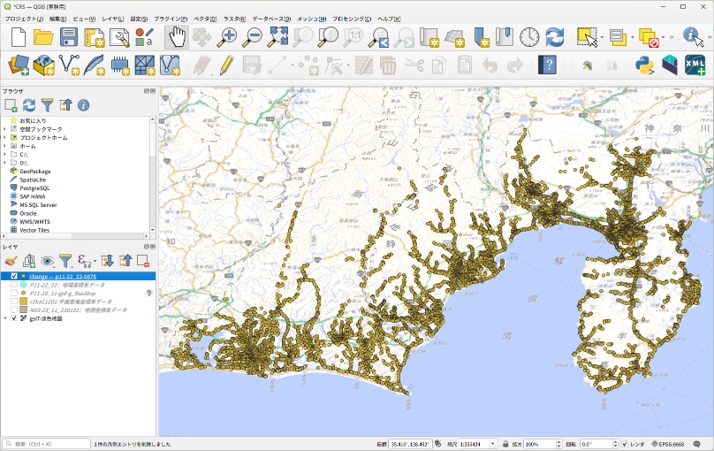Expand the Project Home item in the browser
Screen dimensions: 714x451
(5, 137)
